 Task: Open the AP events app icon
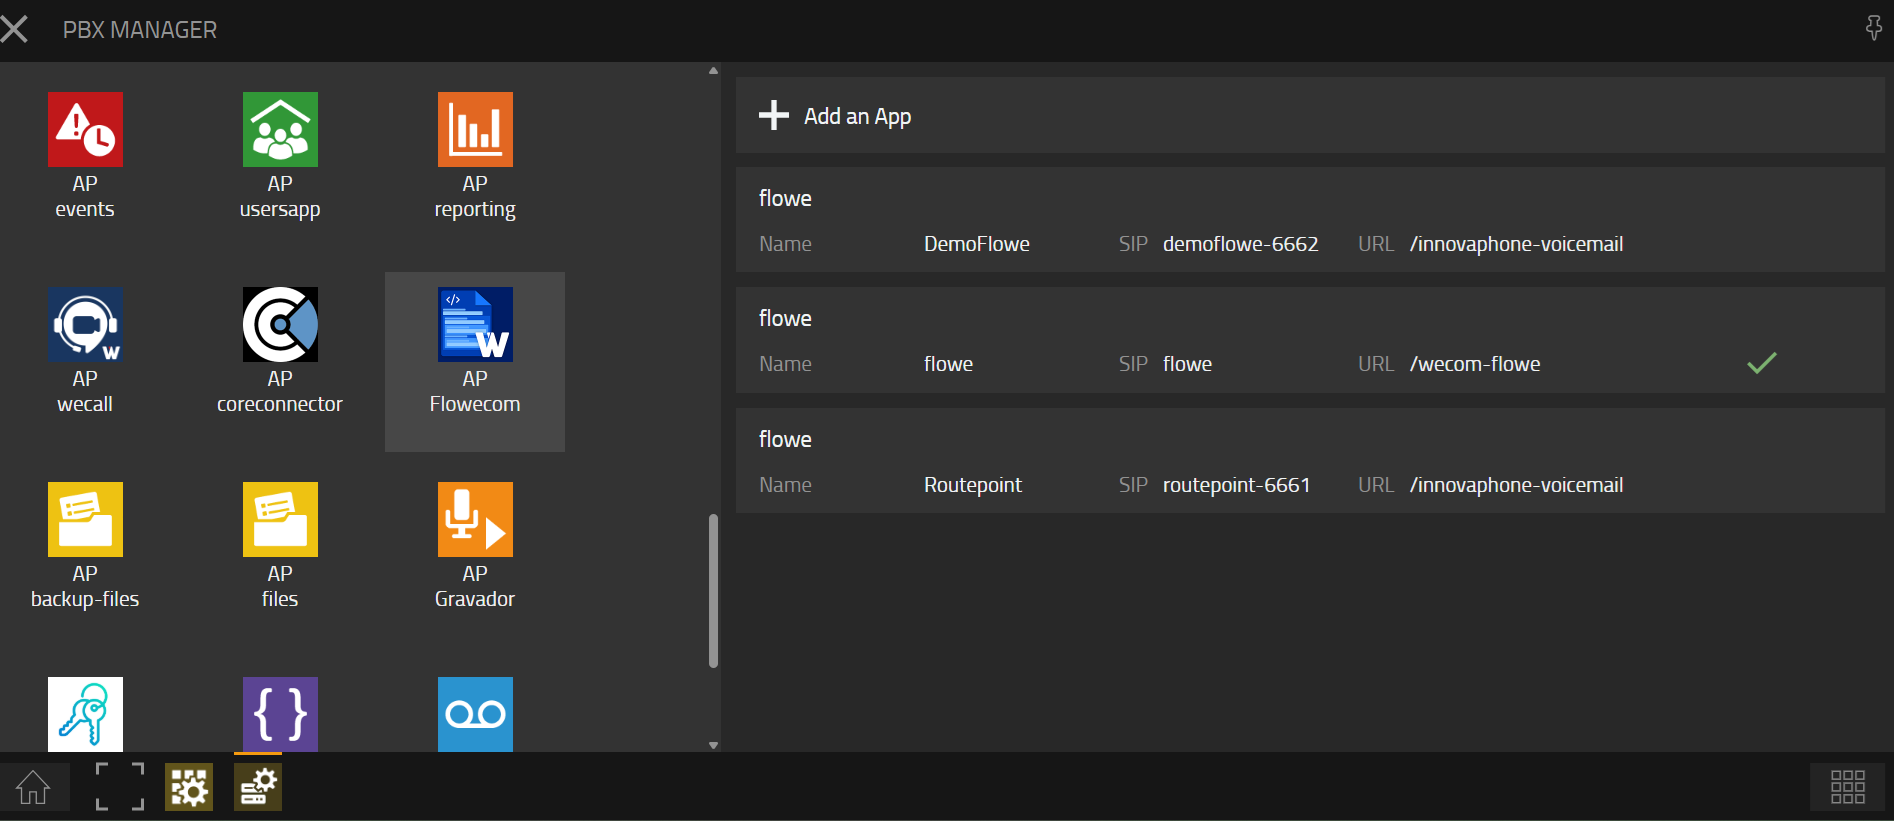(x=85, y=130)
